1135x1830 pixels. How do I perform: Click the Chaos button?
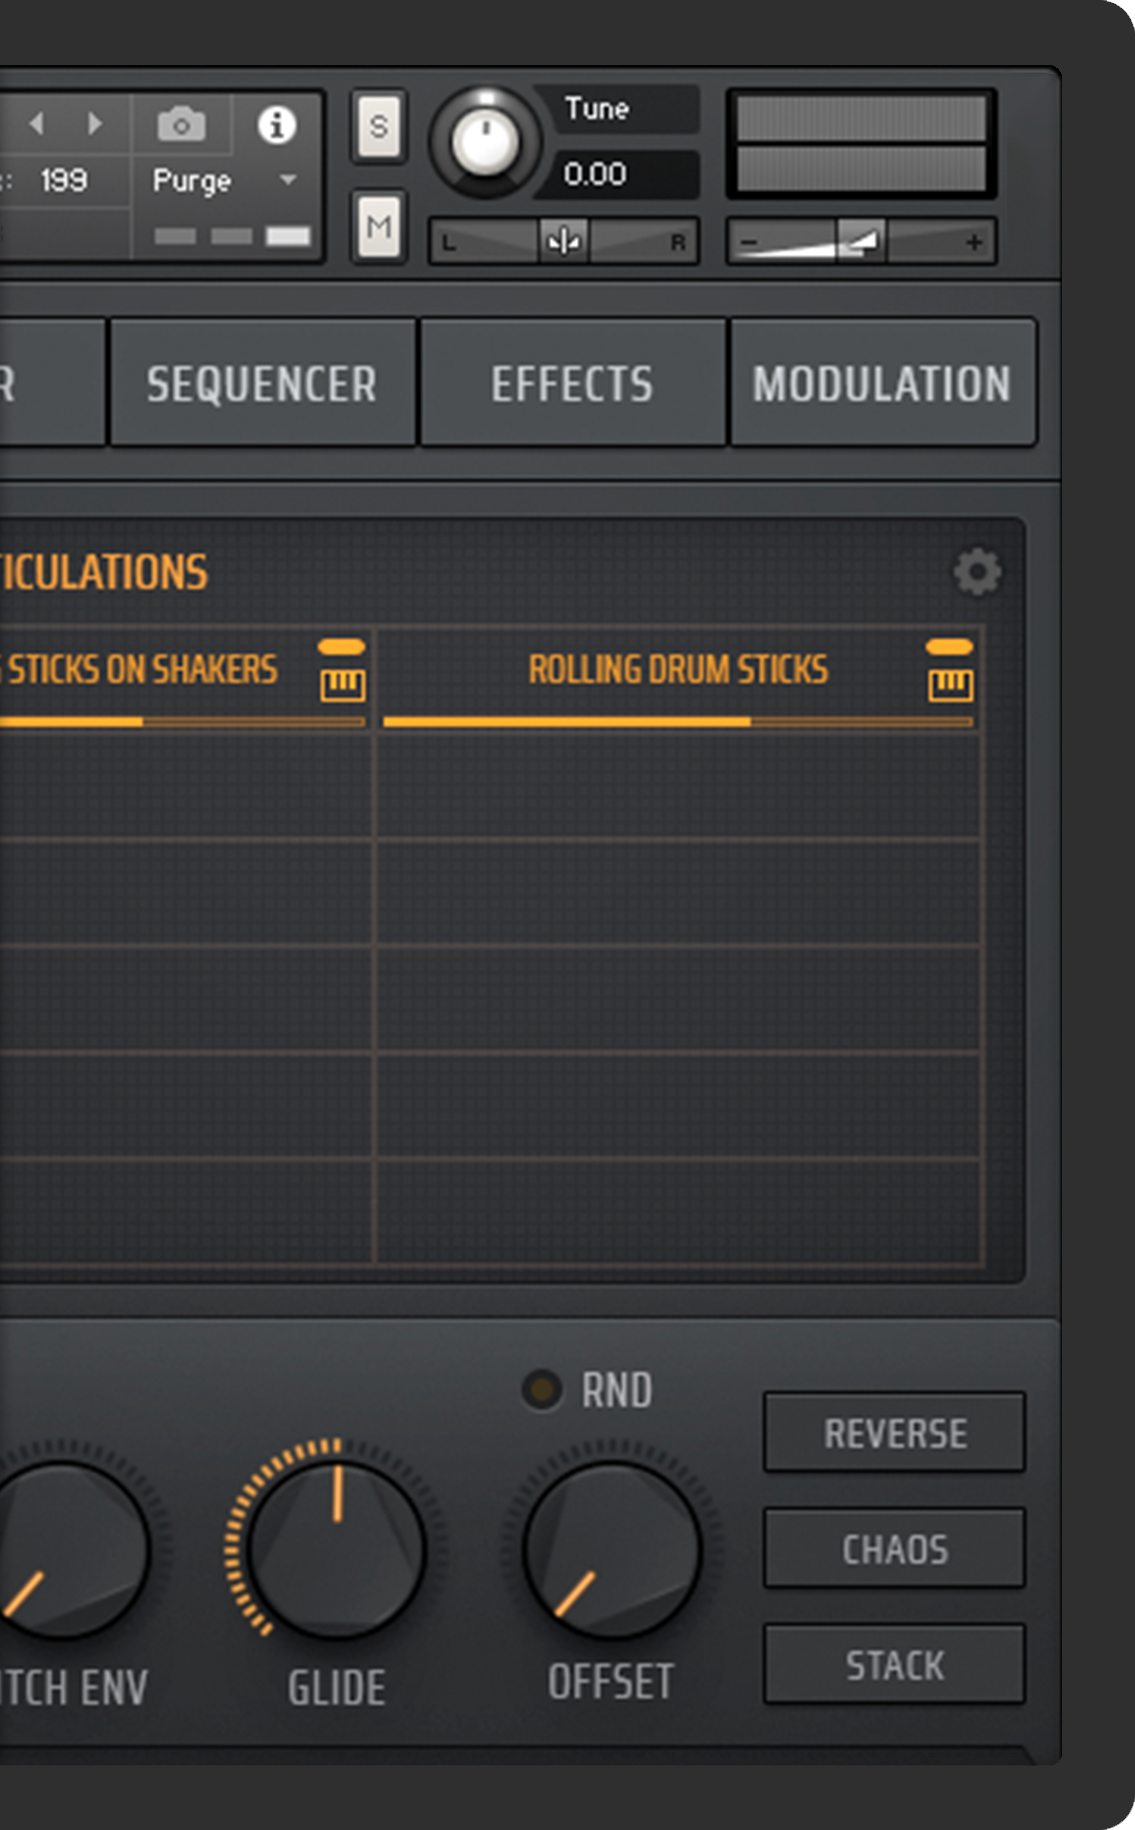coord(894,1549)
